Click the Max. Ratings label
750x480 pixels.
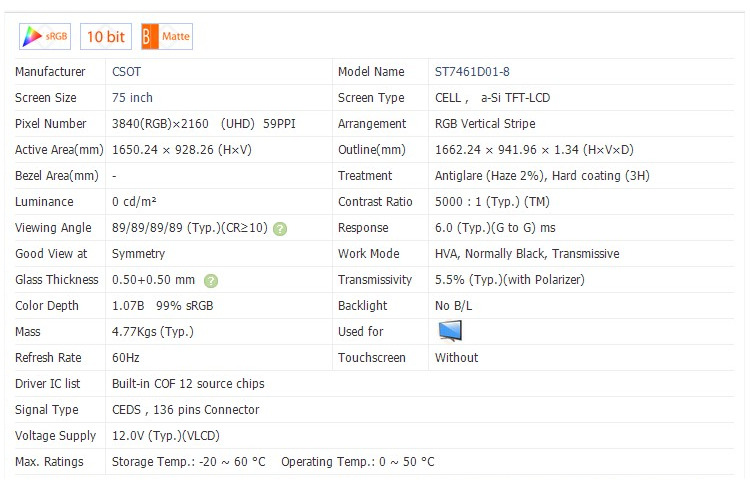tap(49, 462)
